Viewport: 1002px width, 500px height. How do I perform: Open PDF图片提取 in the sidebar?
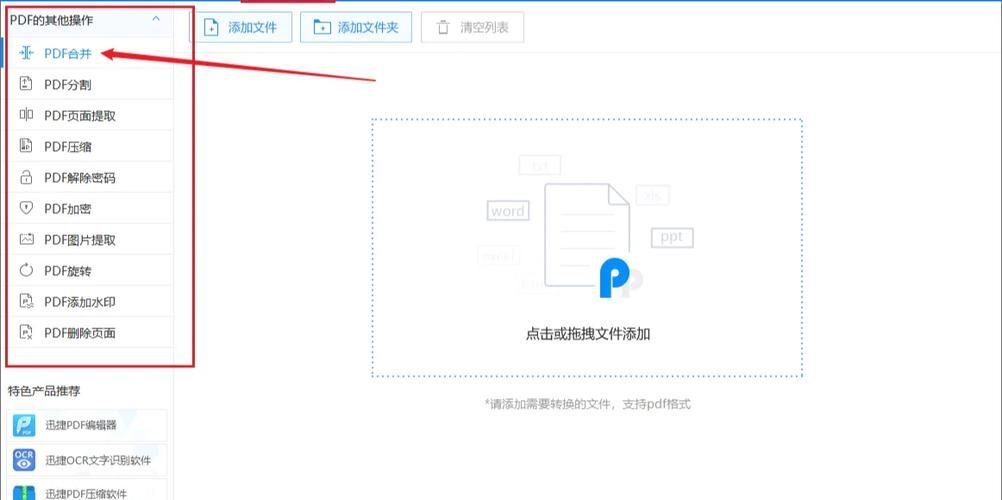[89, 240]
